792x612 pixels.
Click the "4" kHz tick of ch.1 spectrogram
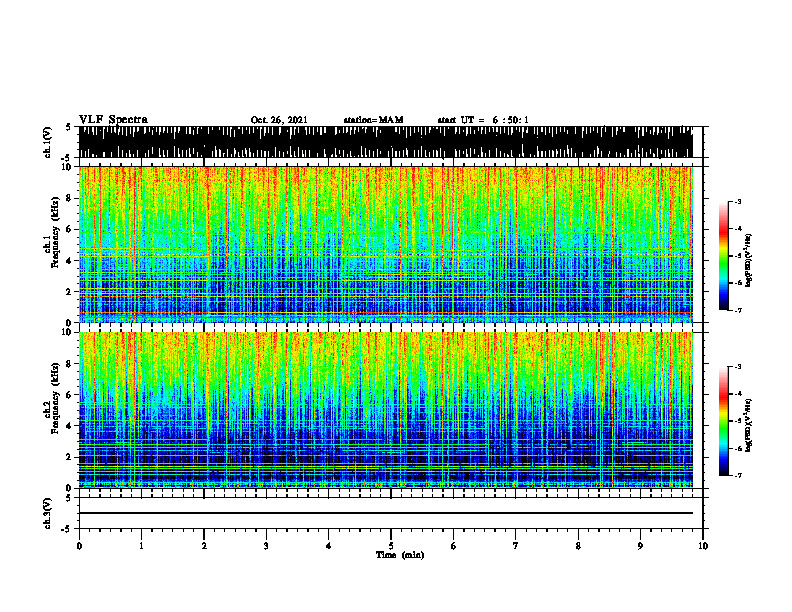tap(70, 261)
